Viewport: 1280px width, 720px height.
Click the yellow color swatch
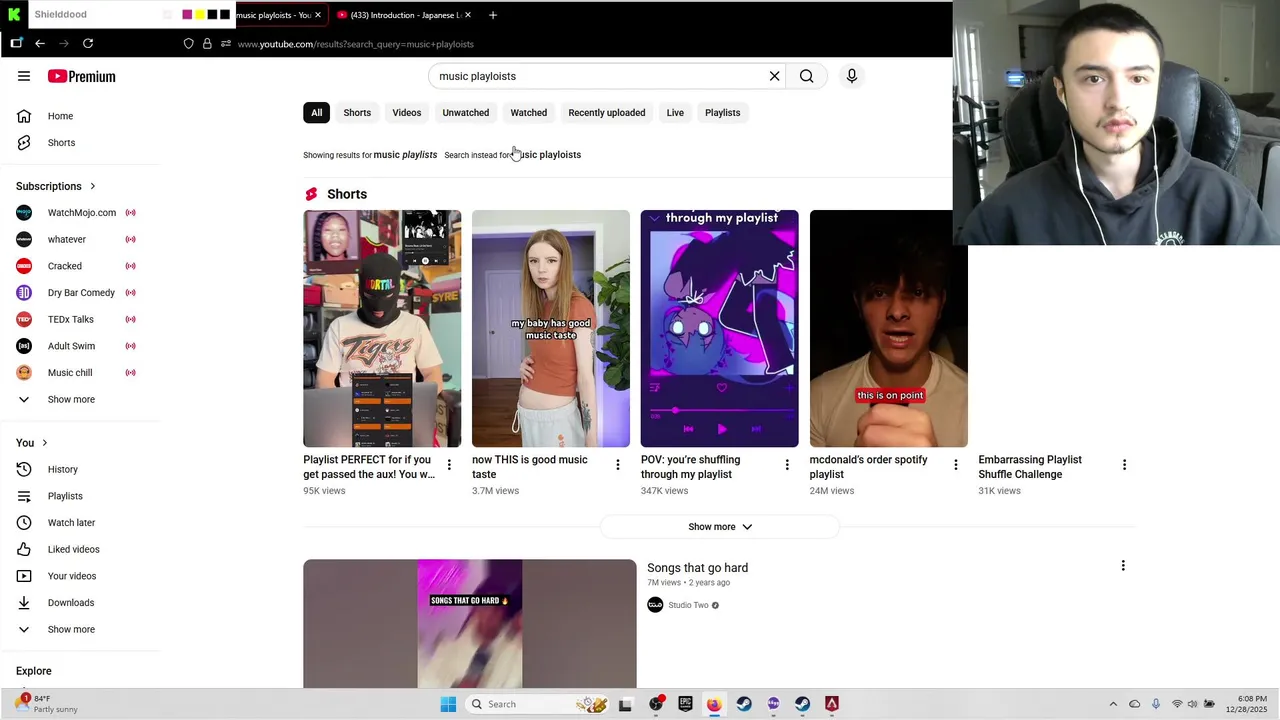coord(200,15)
